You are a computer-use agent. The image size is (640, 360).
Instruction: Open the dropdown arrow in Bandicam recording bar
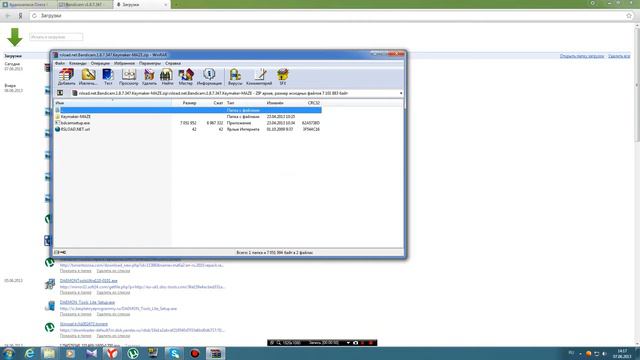(348, 343)
